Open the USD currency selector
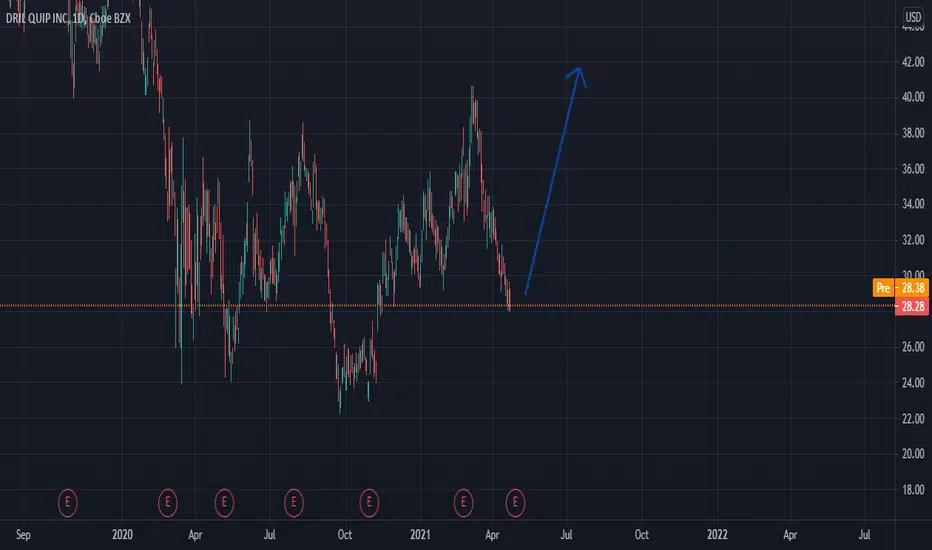 [x=912, y=17]
